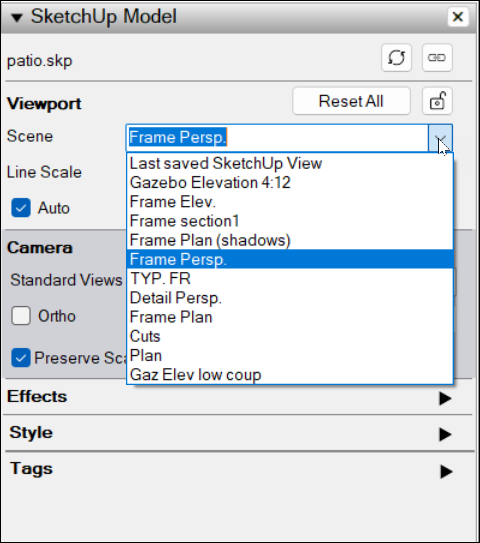
Task: Expand the Style section arrow
Action: (445, 434)
